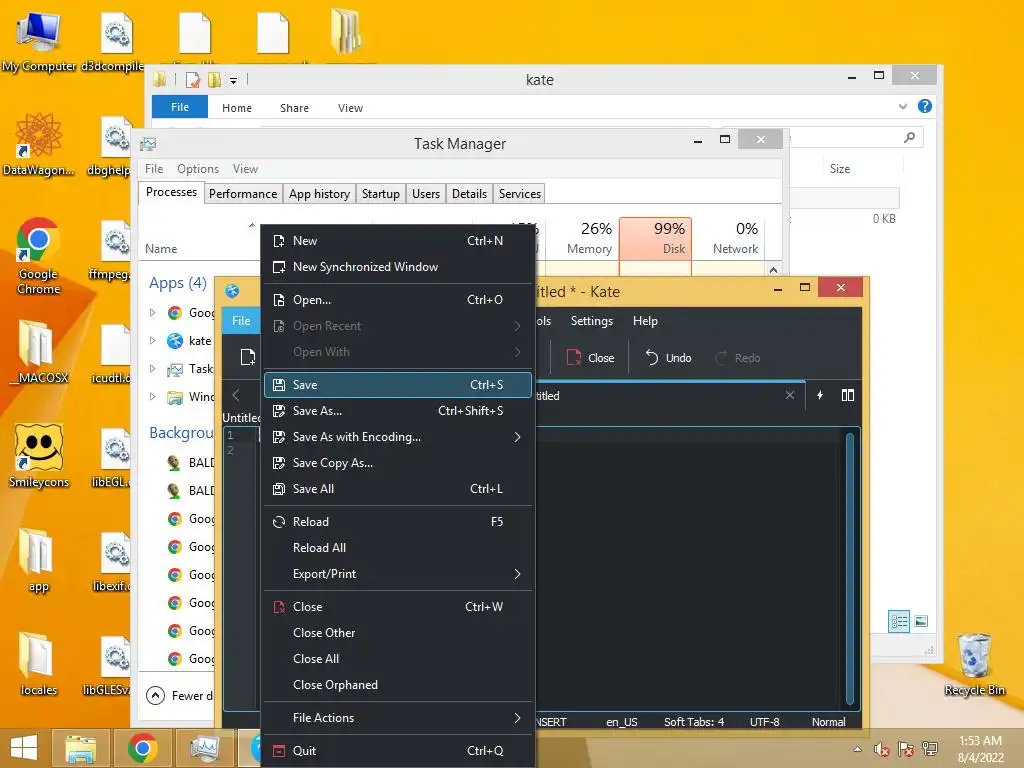Choose Close All from File menu
Image resolution: width=1024 pixels, height=768 pixels.
pos(398,659)
